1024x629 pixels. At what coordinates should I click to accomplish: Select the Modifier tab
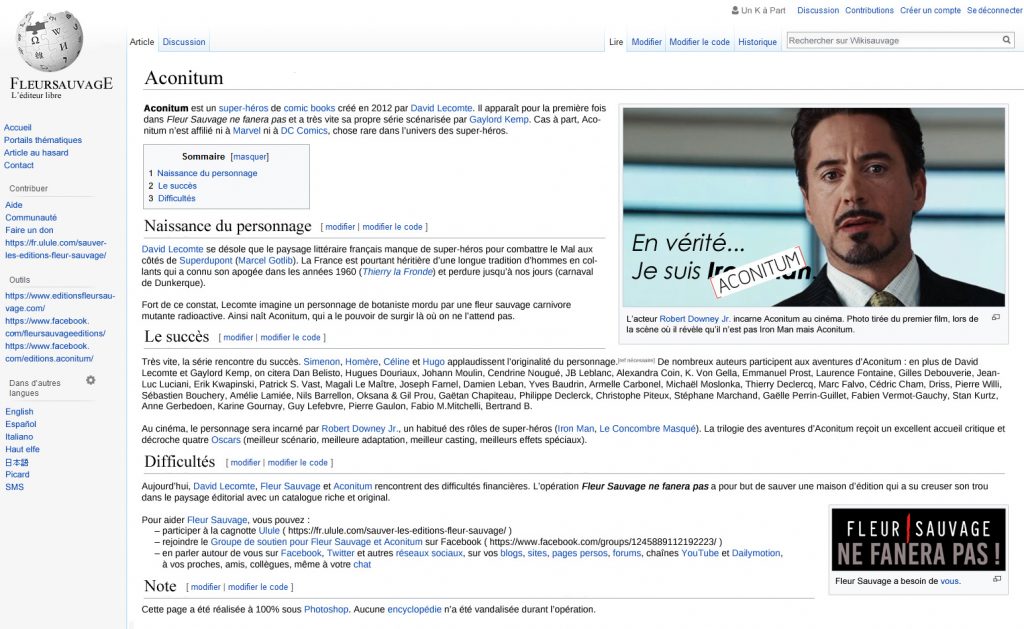(647, 42)
